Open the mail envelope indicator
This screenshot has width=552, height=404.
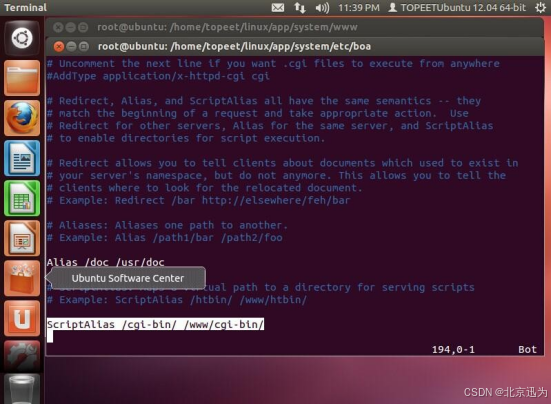(x=278, y=7)
